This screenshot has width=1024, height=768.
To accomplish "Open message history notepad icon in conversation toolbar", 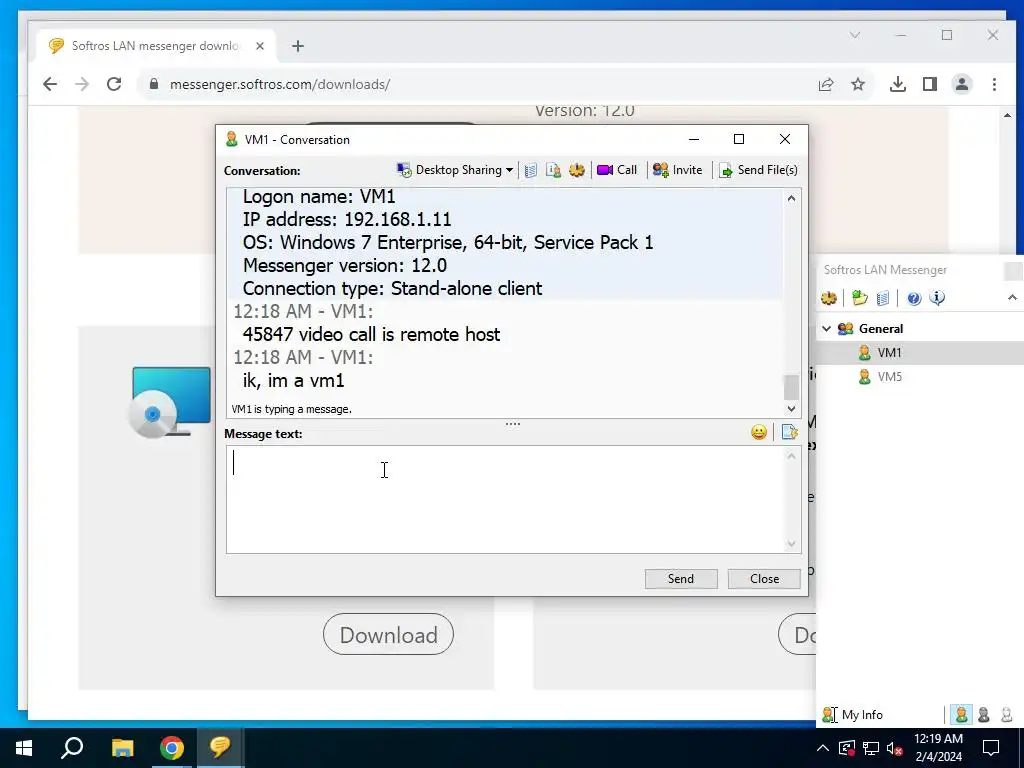I will pyautogui.click(x=531, y=170).
